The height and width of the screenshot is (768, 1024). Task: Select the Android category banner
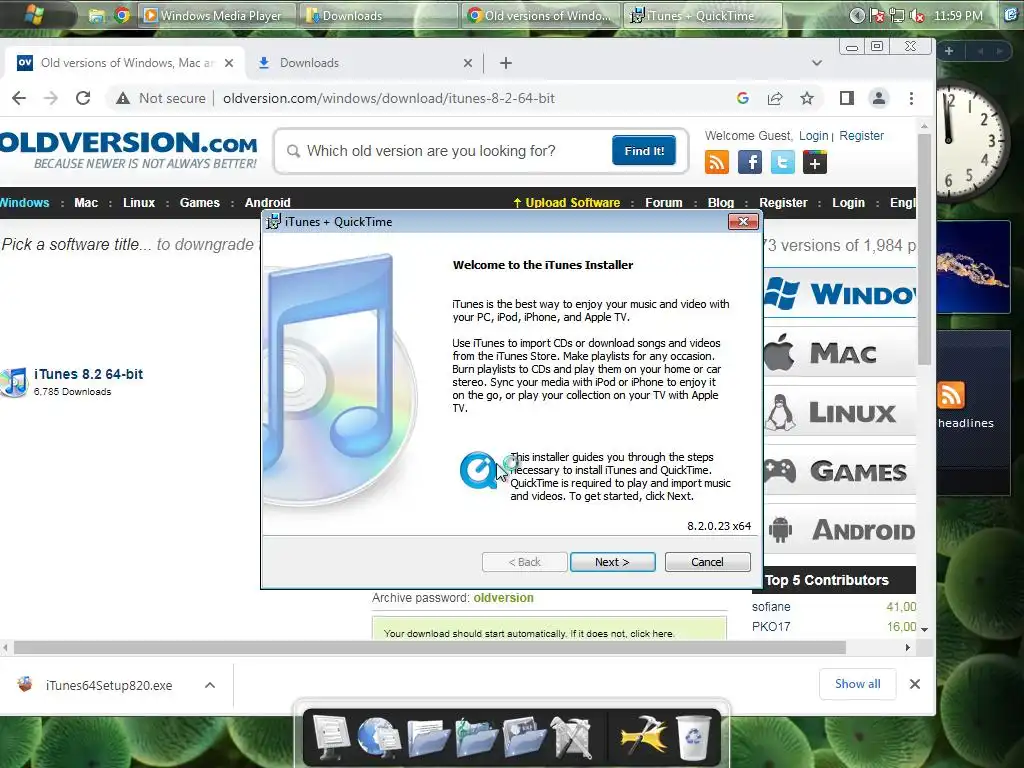pos(840,530)
